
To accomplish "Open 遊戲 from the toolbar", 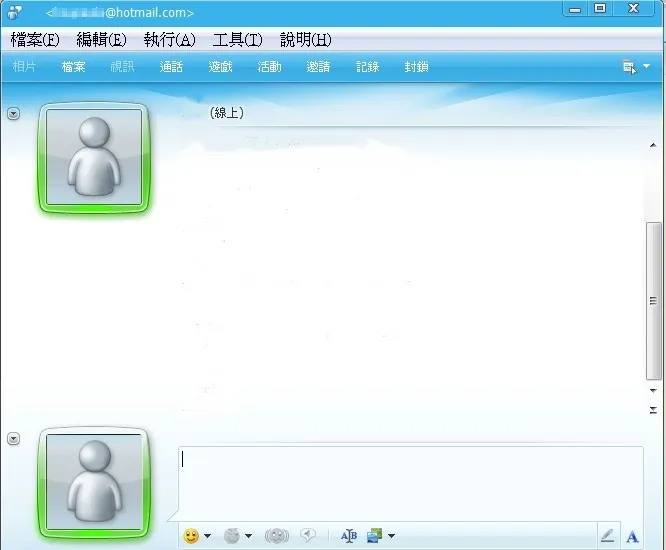I will click(x=220, y=67).
